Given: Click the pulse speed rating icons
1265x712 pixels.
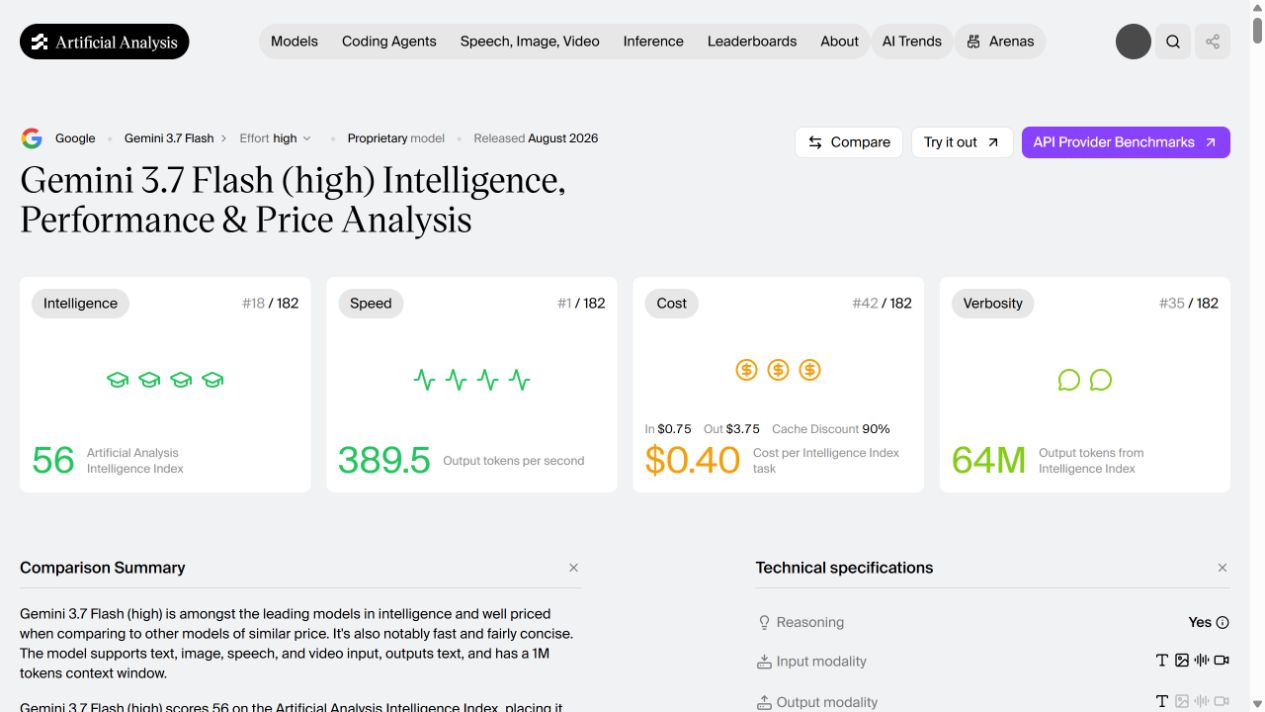Looking at the screenshot, I should (x=472, y=380).
